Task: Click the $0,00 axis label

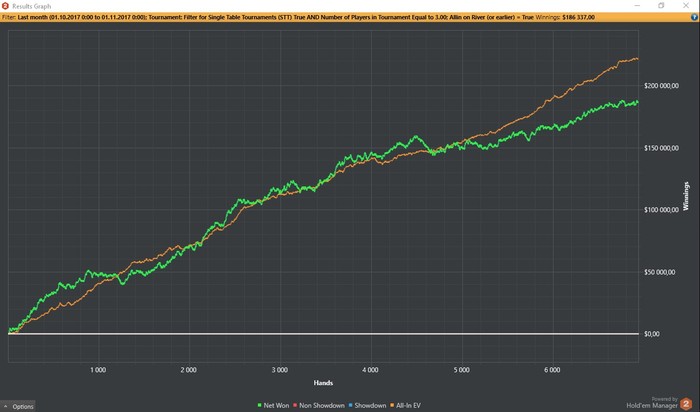Action: [x=651, y=333]
